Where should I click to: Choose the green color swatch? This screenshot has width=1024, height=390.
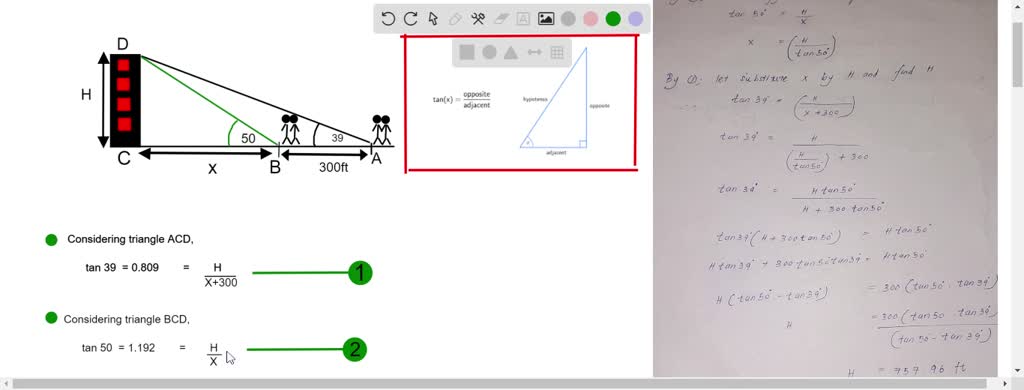(x=613, y=19)
